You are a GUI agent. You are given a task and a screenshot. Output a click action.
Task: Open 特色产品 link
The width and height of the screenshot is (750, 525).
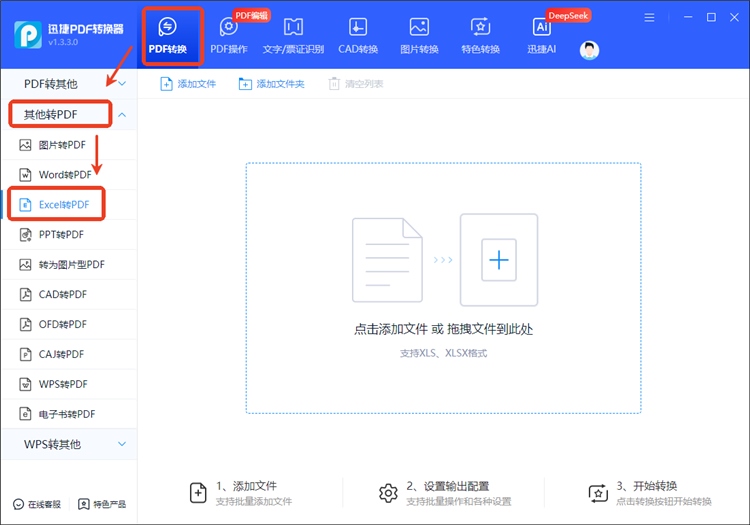coord(102,504)
